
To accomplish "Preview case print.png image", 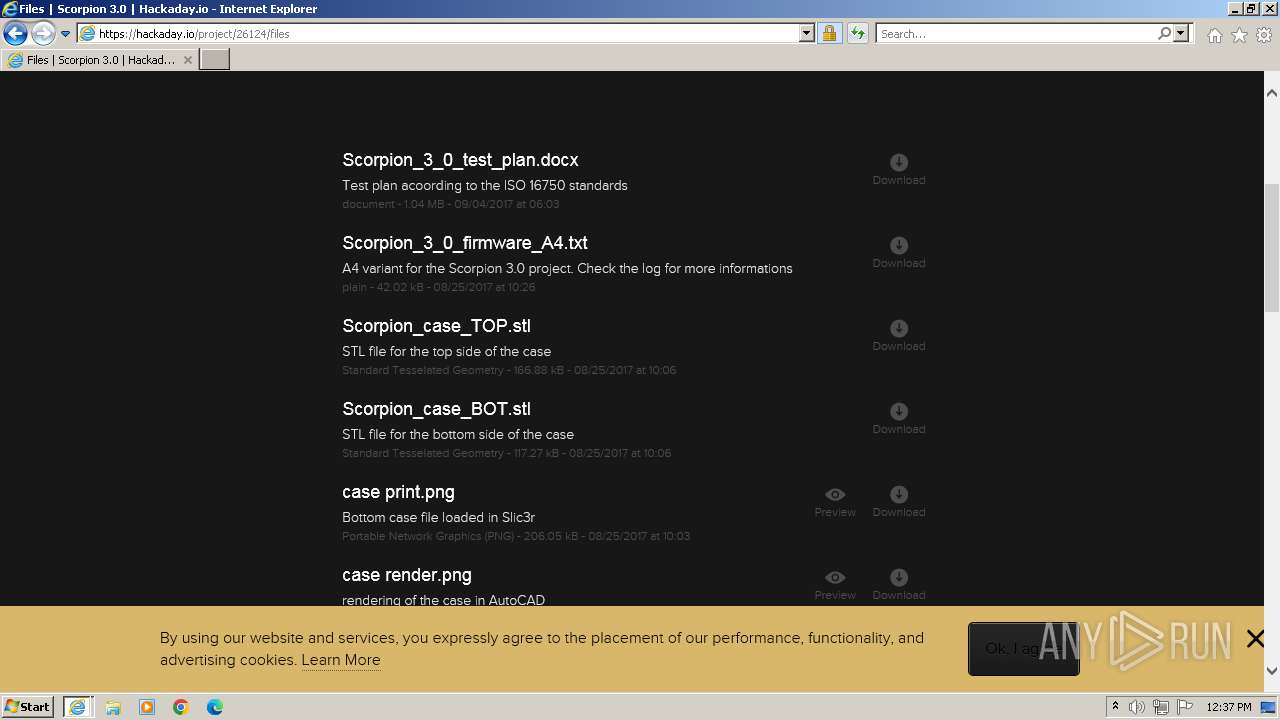I will [x=835, y=502].
